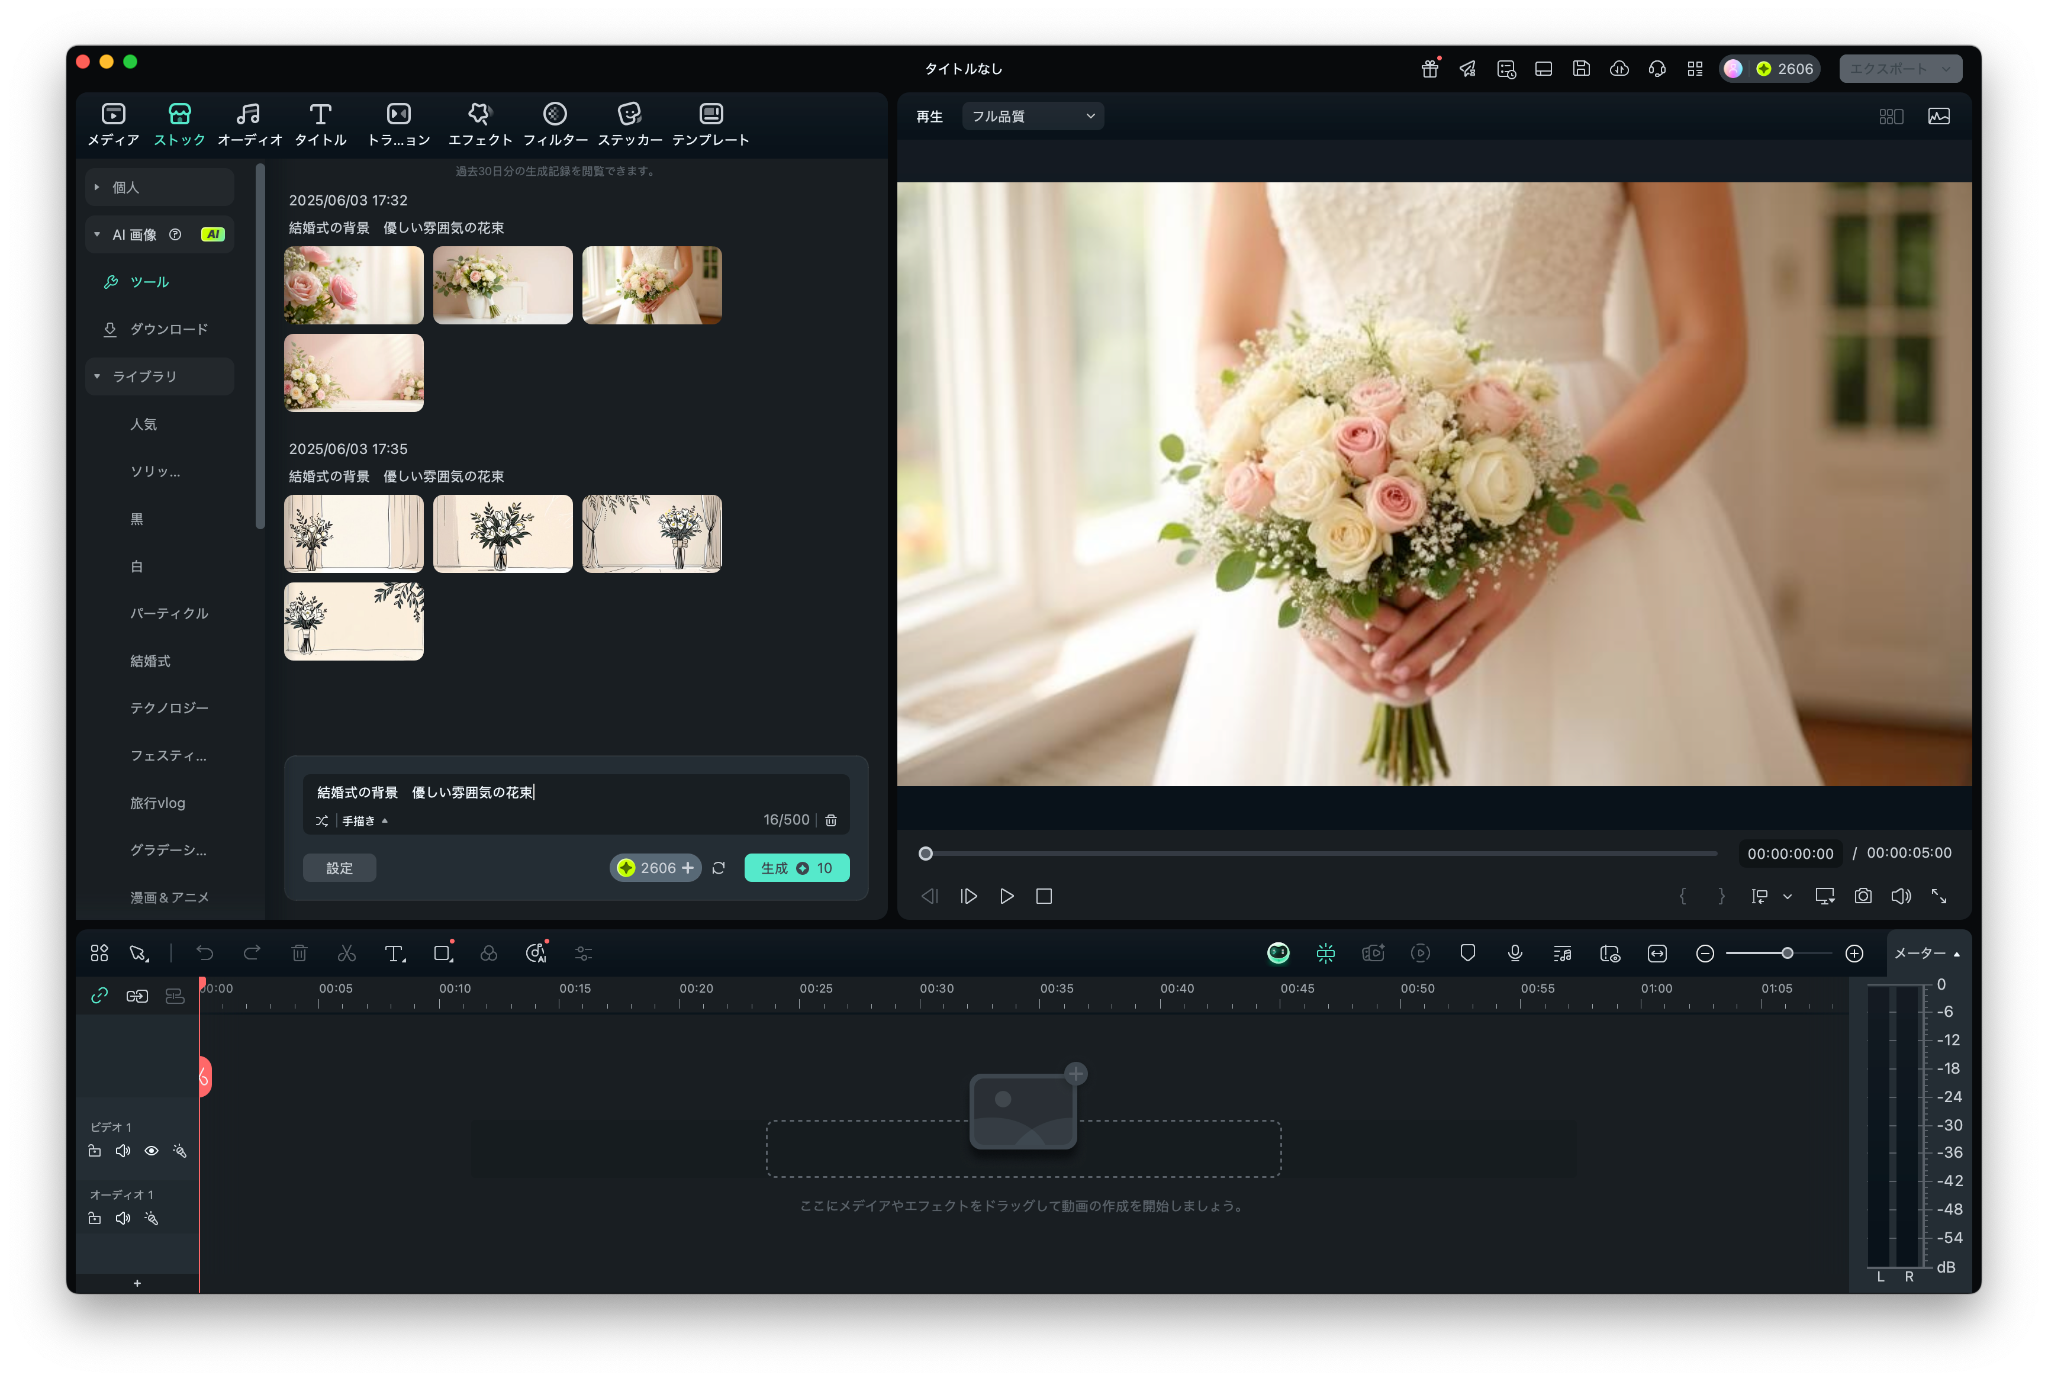Click zoom-in plus on timeline

tap(1854, 953)
